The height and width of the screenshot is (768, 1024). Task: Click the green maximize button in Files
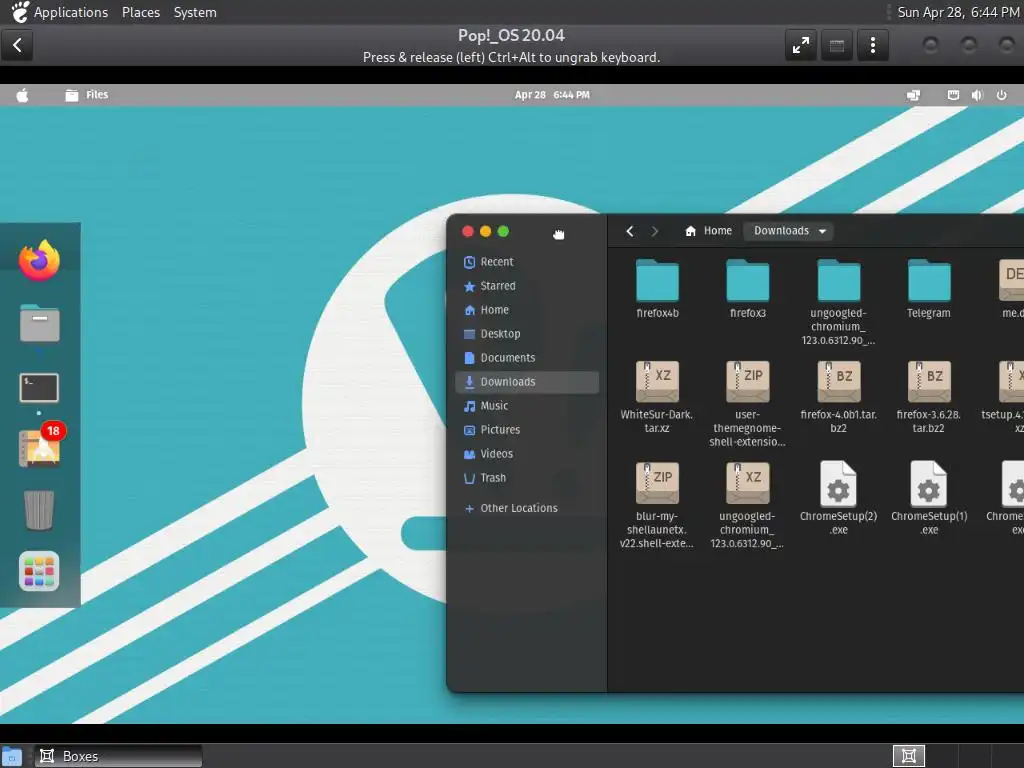point(503,231)
